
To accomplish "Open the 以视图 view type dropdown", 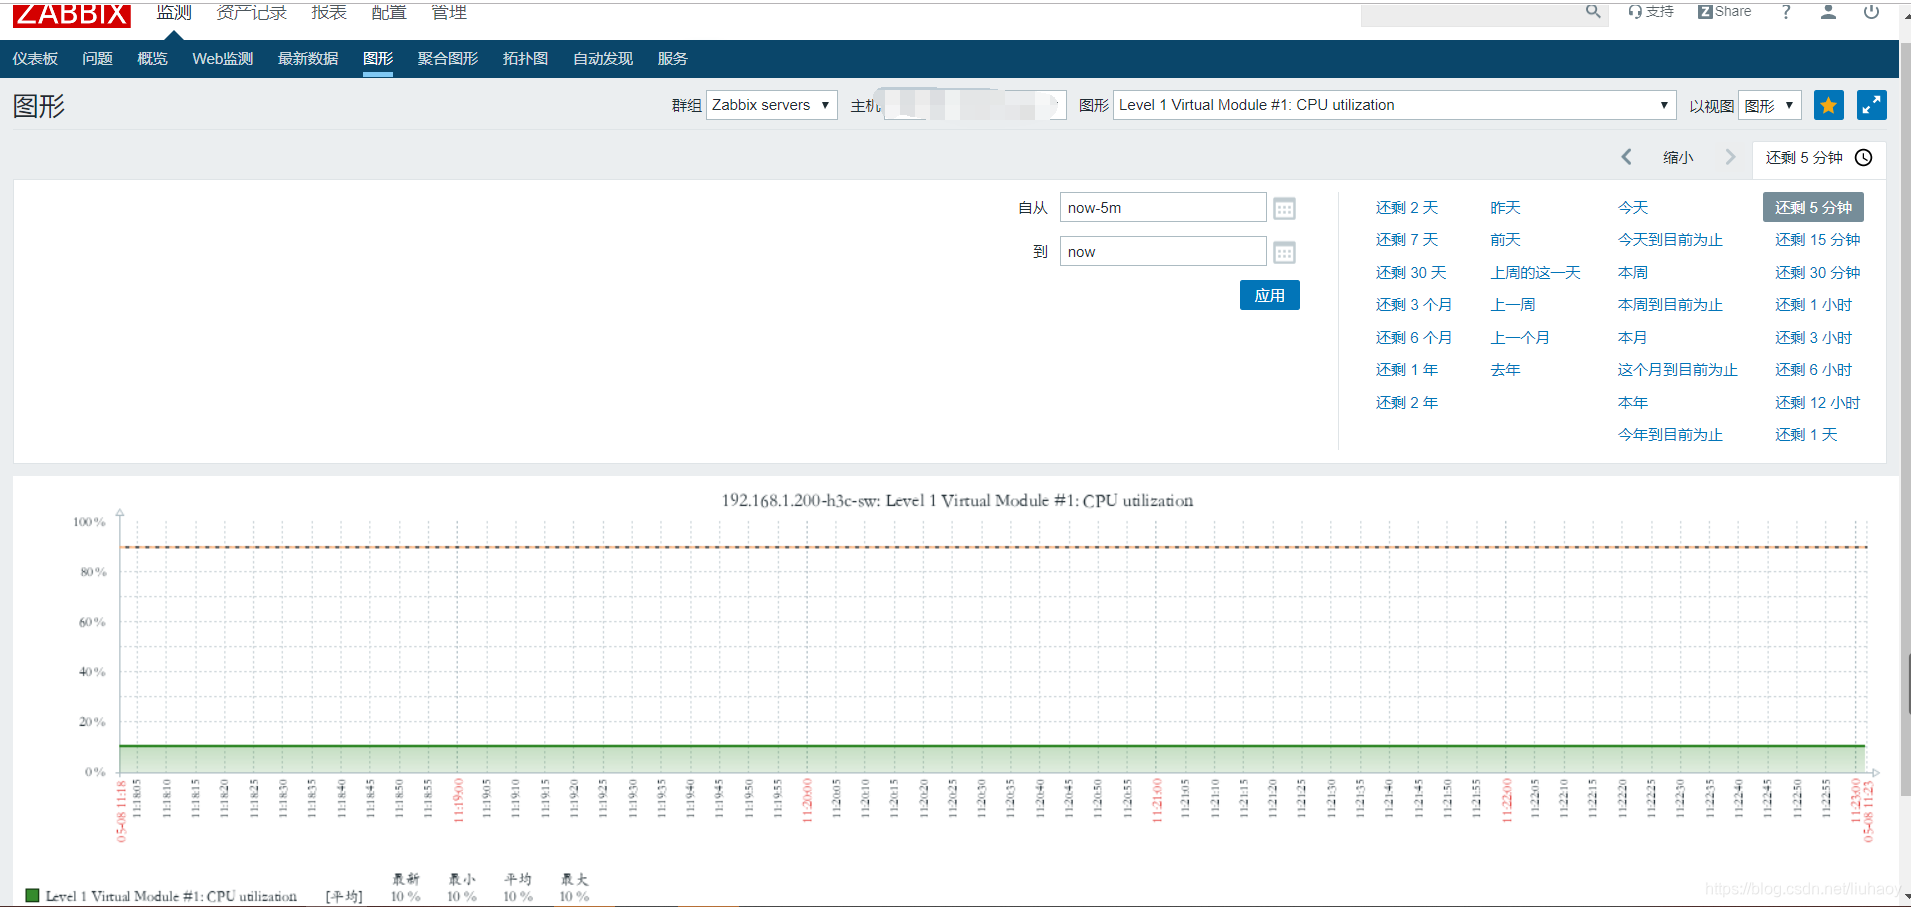I will pyautogui.click(x=1770, y=105).
